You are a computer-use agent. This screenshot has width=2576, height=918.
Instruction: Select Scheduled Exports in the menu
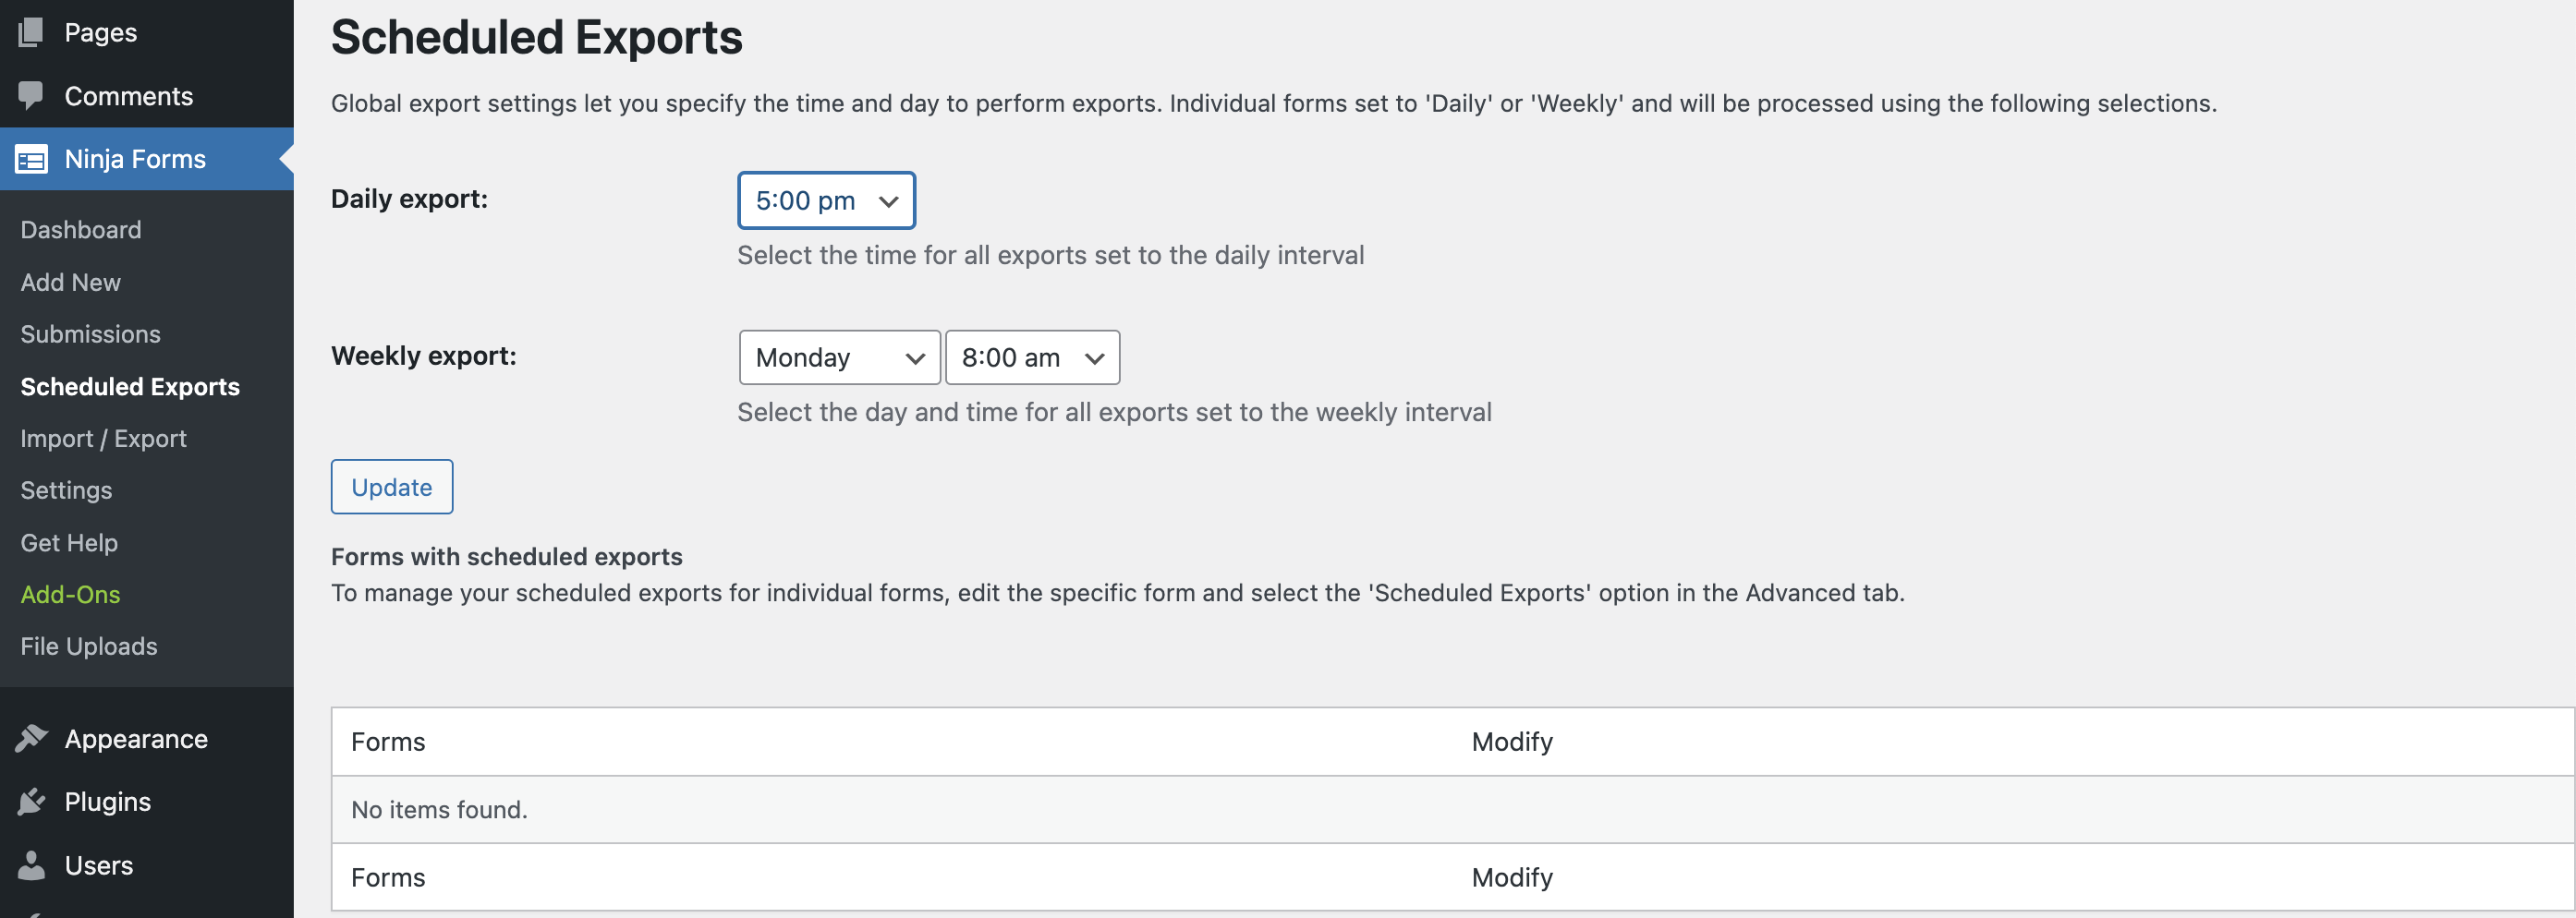129,386
